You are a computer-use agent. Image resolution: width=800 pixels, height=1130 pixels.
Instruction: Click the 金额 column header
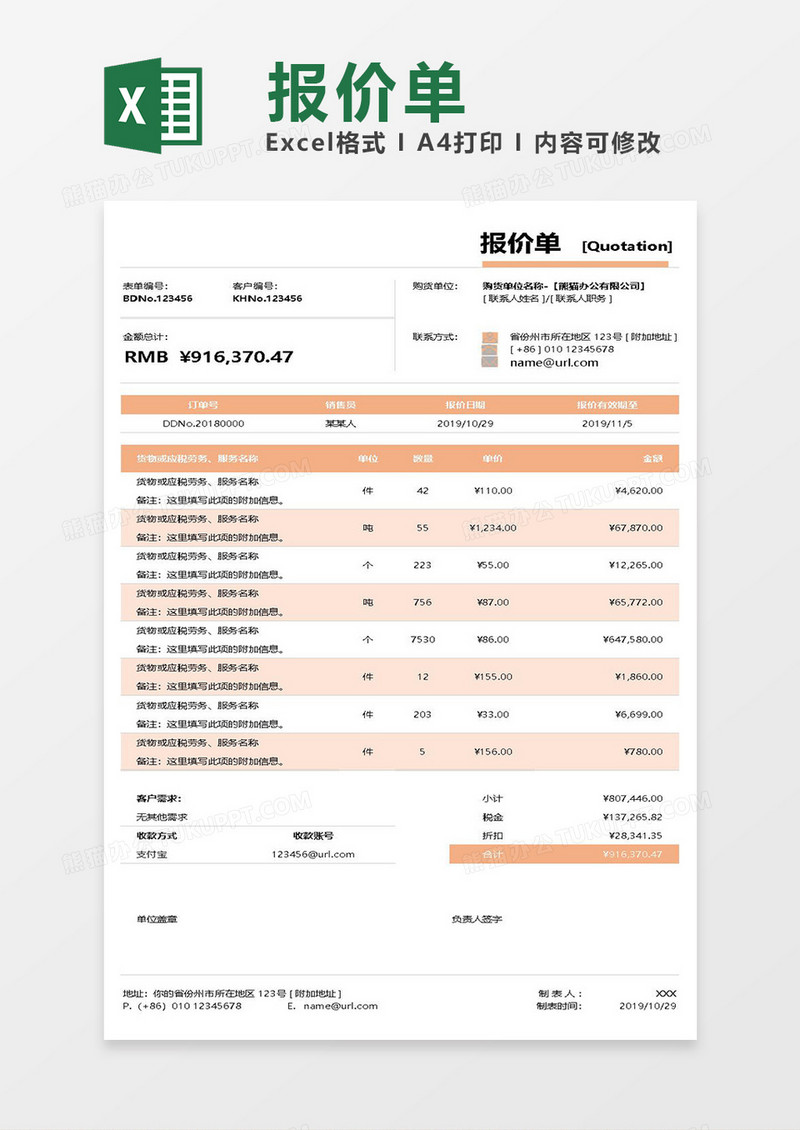coord(653,458)
